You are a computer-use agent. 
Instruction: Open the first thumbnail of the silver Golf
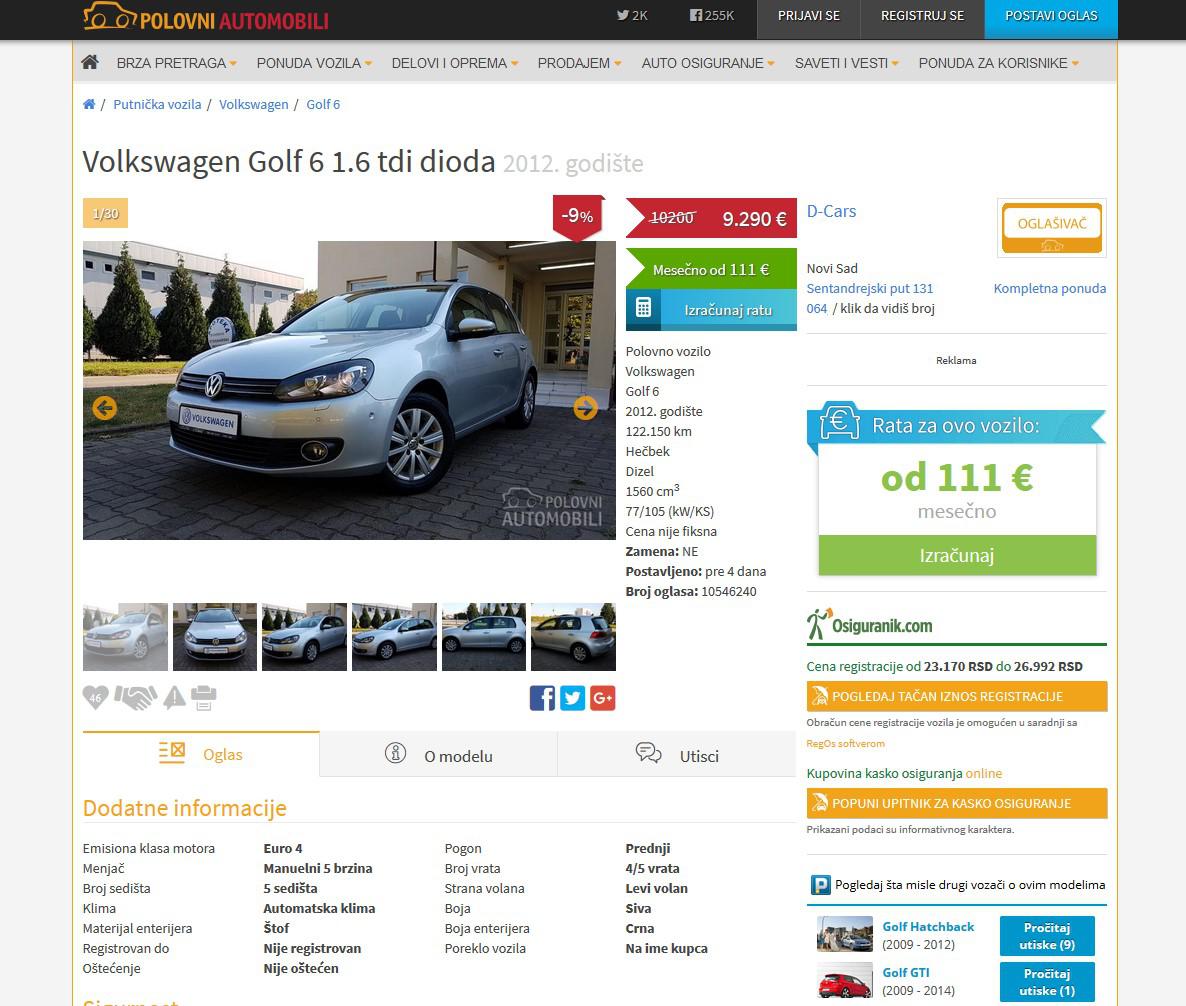click(125, 637)
